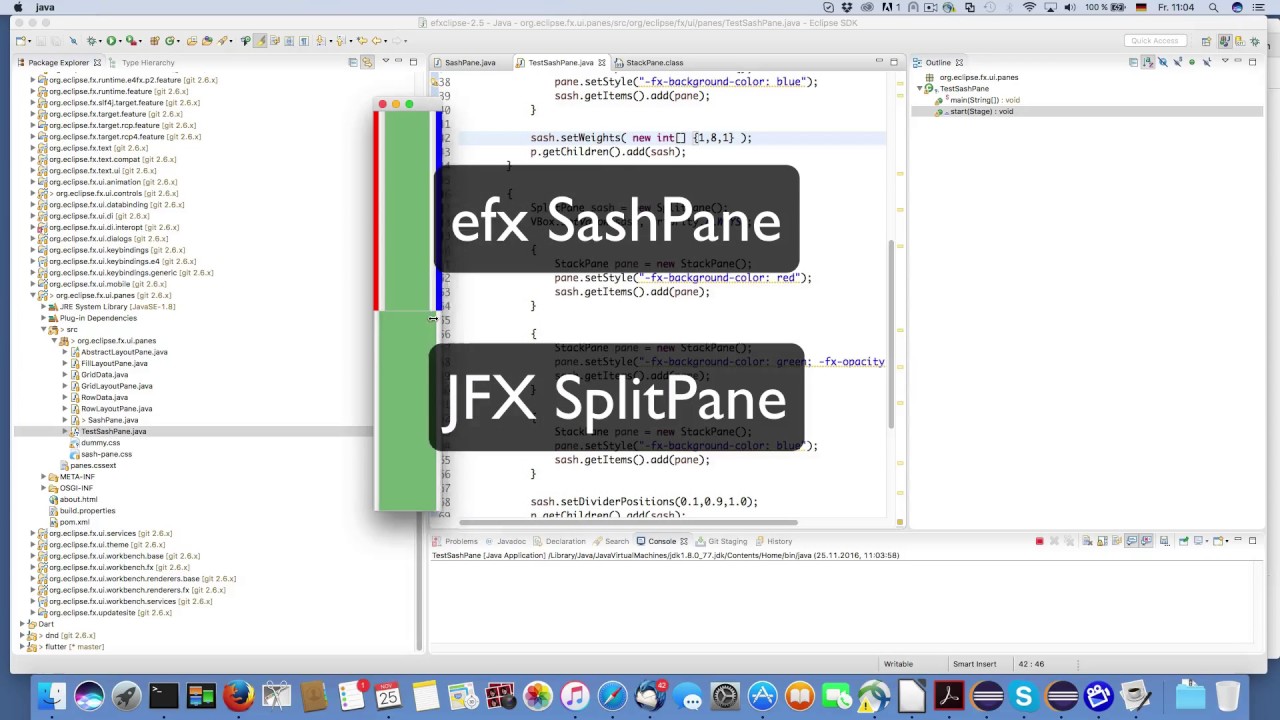This screenshot has height=720, width=1280.
Task: Close the TestSashPane.java editor tab
Action: [602, 62]
